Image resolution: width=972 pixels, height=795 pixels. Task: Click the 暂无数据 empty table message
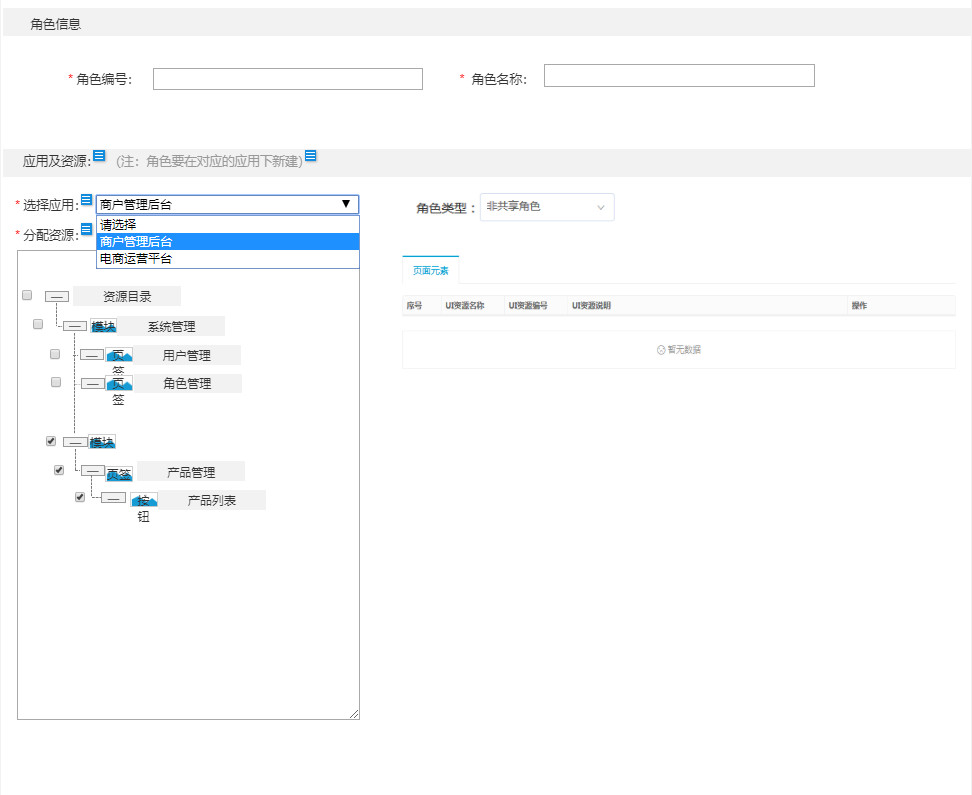pos(679,350)
